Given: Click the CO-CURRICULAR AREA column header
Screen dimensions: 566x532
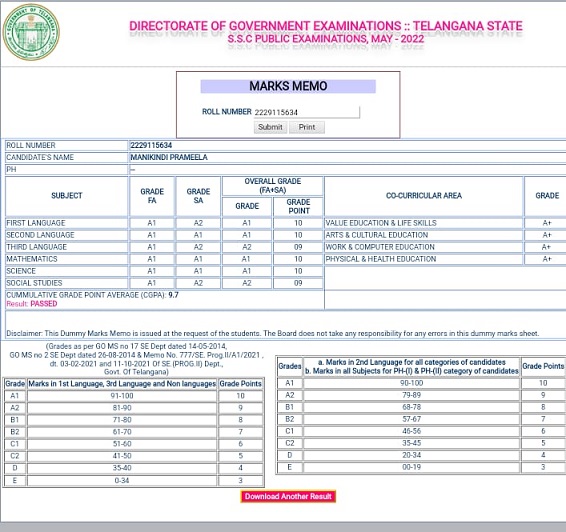Looking at the screenshot, I should pos(423,196).
